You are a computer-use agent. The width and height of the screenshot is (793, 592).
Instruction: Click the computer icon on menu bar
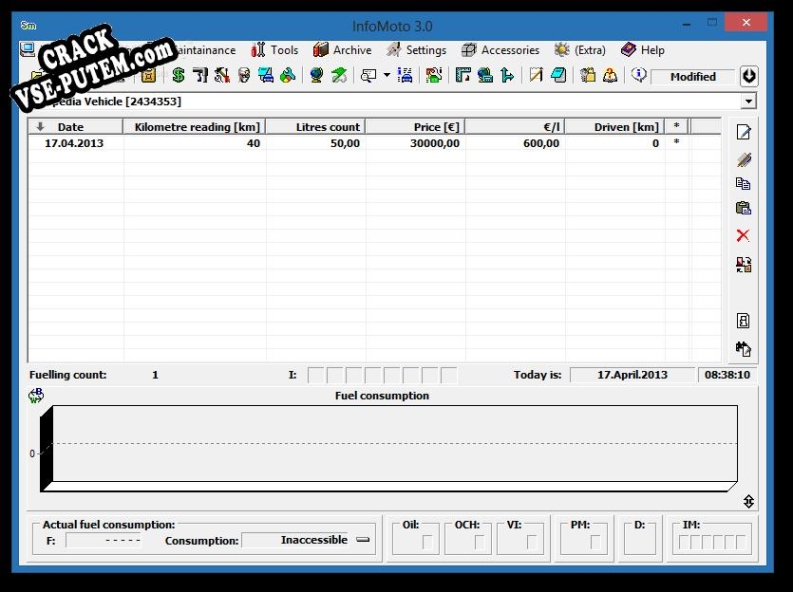[x=27, y=50]
